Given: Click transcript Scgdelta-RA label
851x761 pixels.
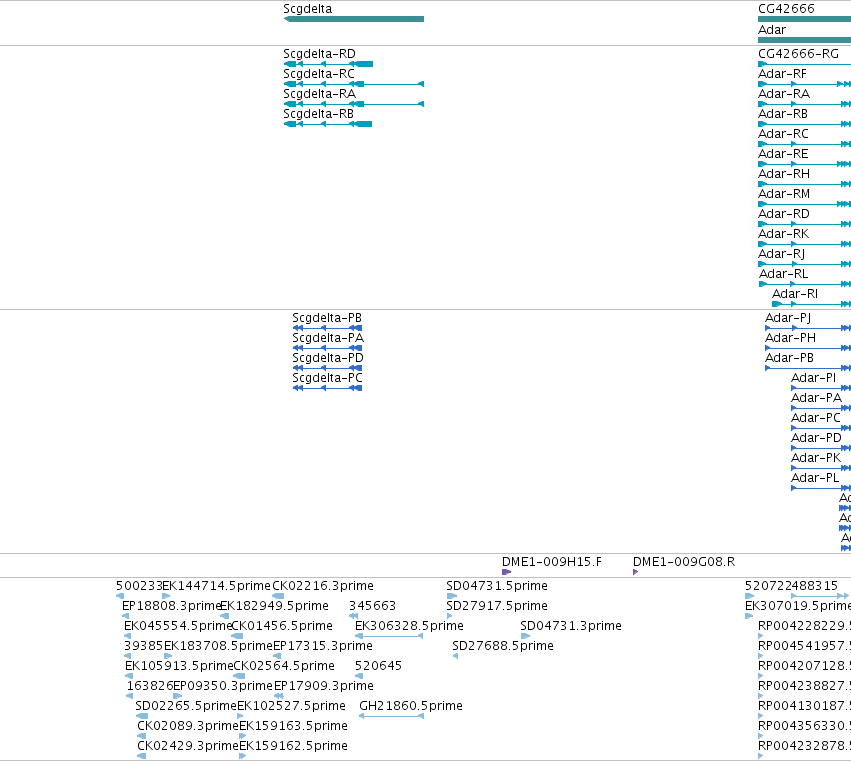Looking at the screenshot, I should point(319,94).
